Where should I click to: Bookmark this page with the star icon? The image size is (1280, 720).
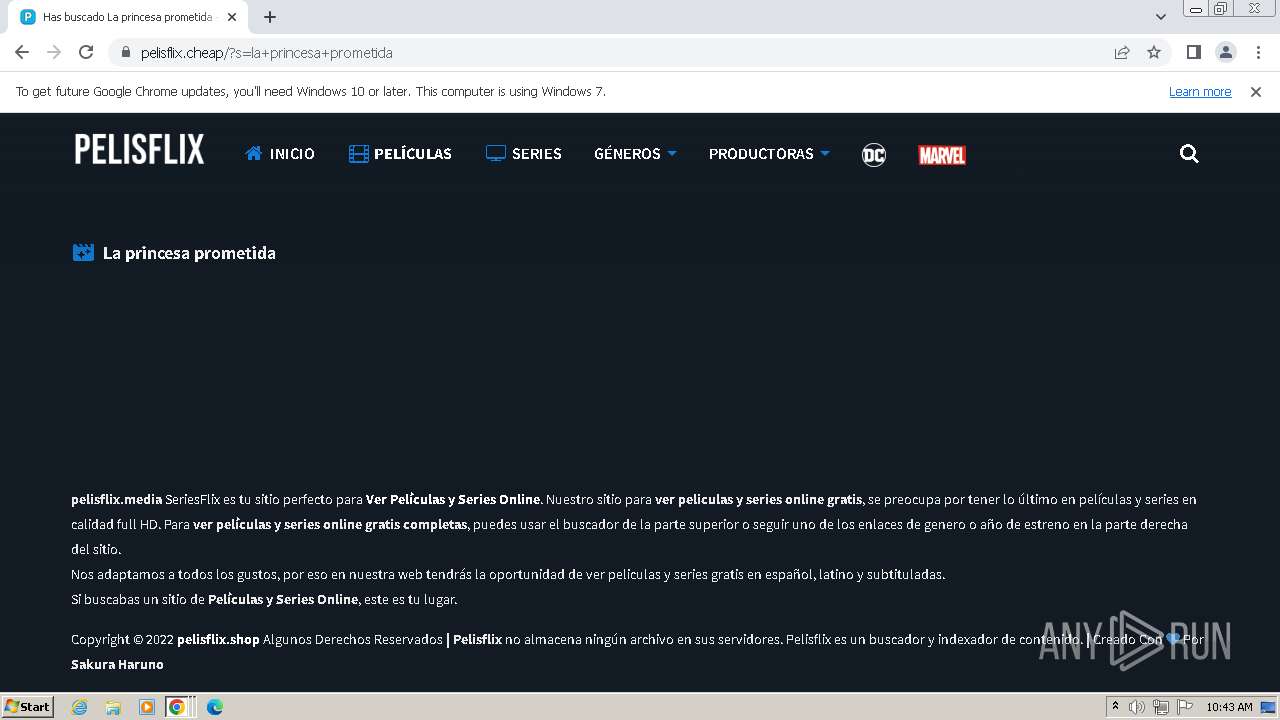(1154, 53)
